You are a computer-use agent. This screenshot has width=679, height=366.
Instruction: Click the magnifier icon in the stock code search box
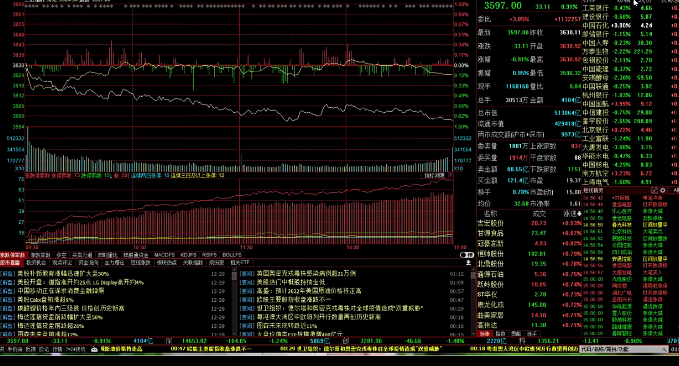pos(665,349)
